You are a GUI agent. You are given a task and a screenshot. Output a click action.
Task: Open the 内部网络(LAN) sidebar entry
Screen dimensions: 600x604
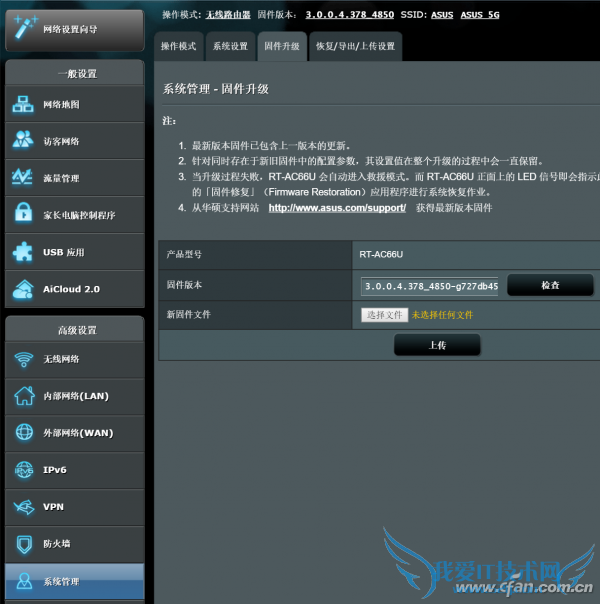pos(75,396)
